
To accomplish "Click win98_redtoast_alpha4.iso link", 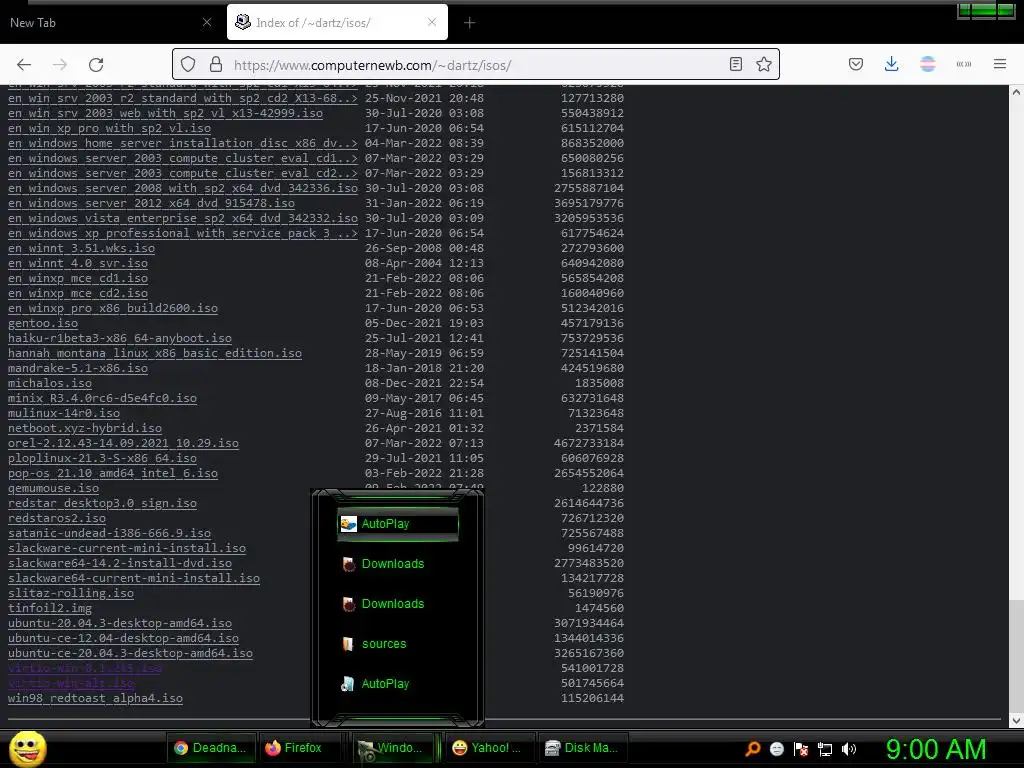I will pos(95,699).
